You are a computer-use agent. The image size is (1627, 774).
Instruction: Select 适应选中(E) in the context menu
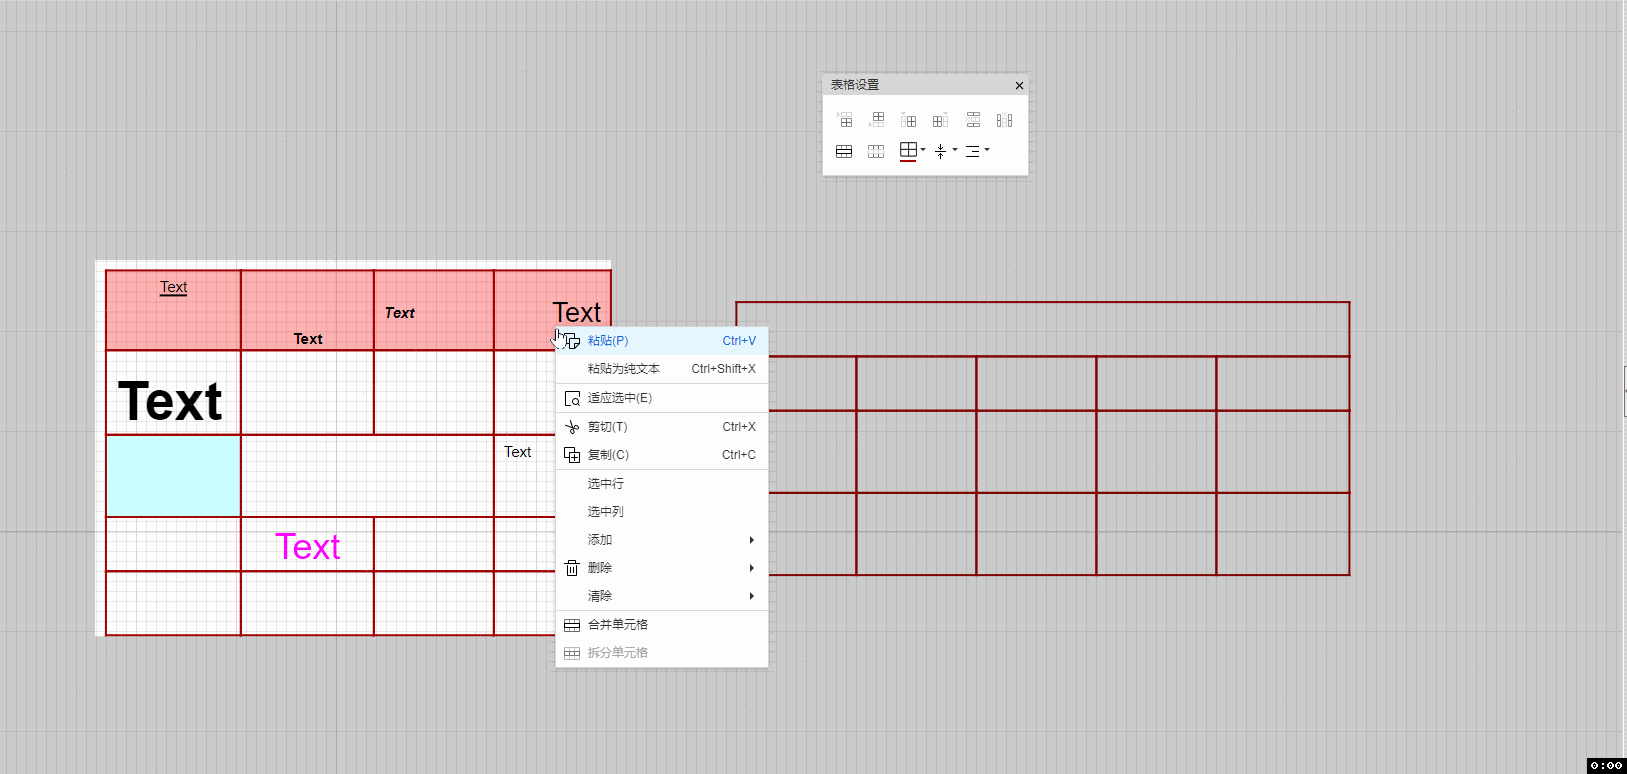tap(662, 398)
